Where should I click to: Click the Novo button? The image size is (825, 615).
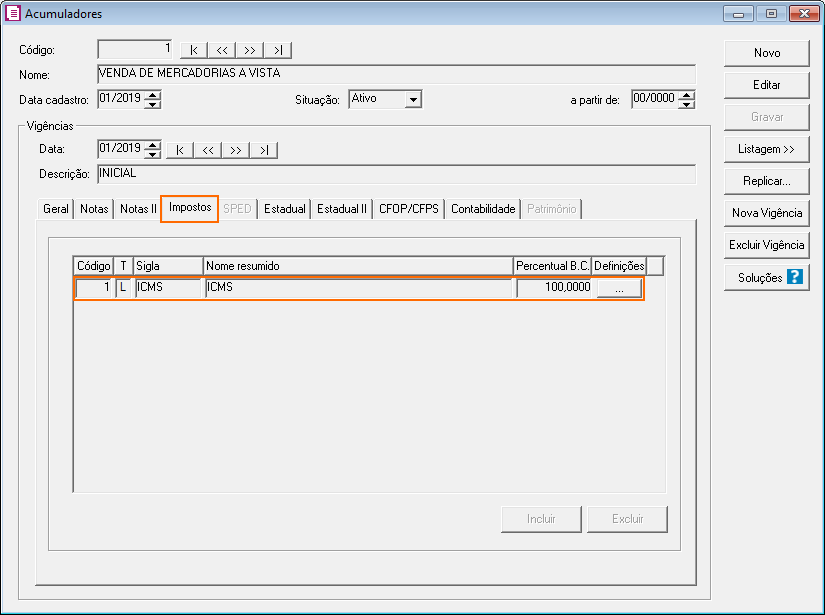[x=767, y=53]
